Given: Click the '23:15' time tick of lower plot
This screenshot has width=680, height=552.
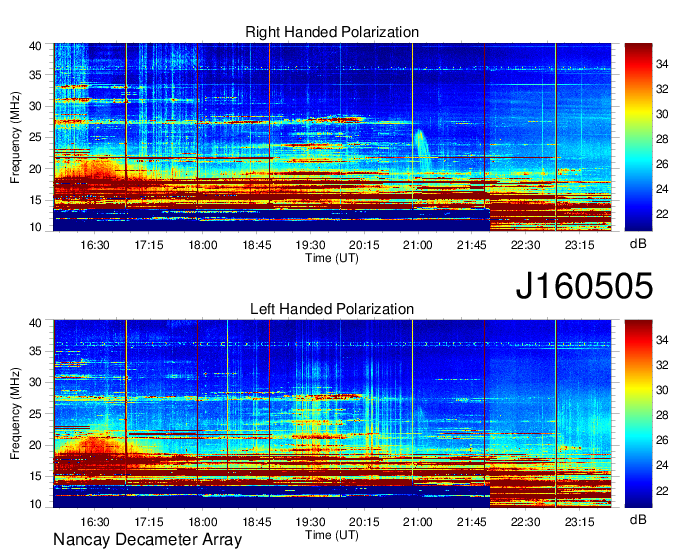Looking at the screenshot, I should click(x=579, y=522).
